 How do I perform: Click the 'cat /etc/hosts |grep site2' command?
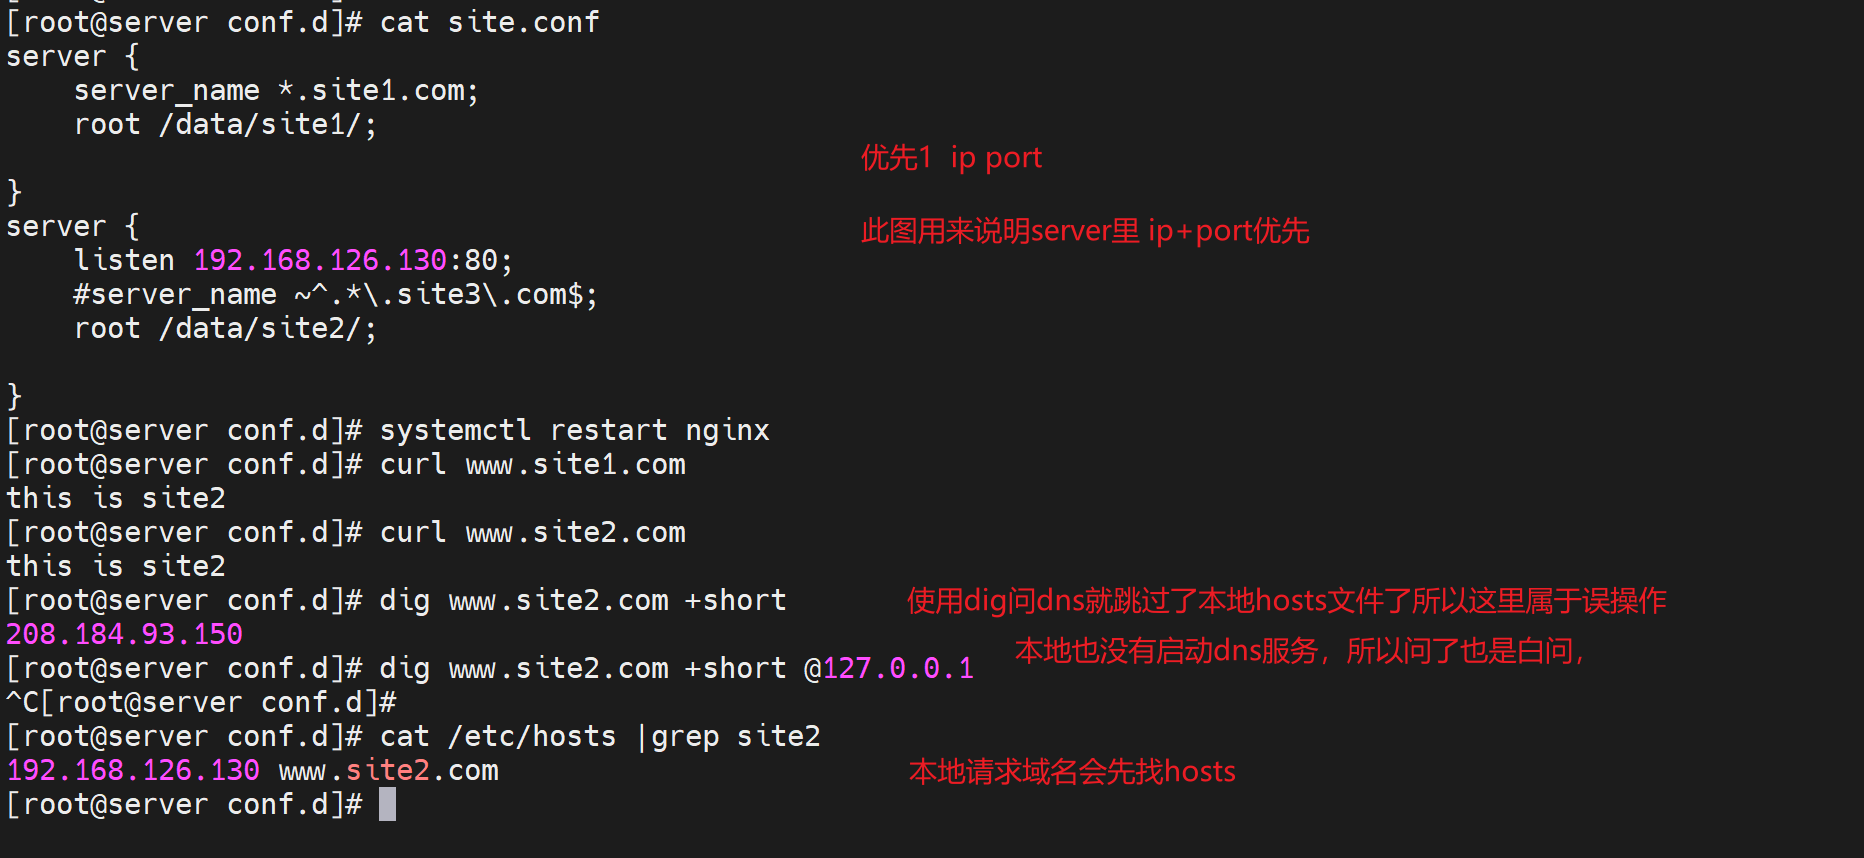(600, 737)
